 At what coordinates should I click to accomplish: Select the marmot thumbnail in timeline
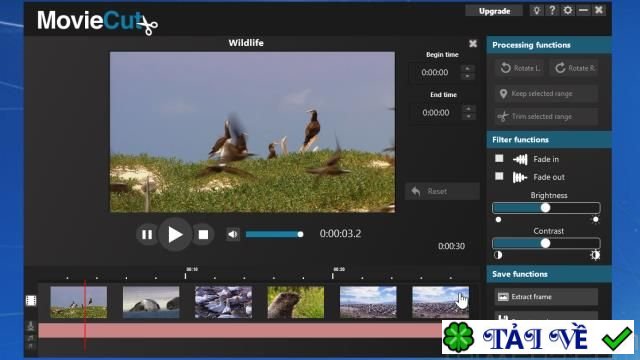pos(296,302)
